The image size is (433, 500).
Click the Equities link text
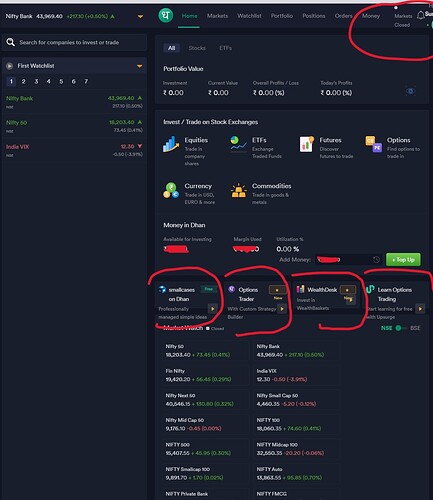tap(196, 140)
